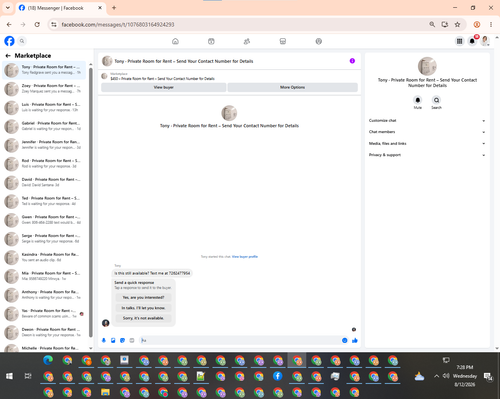Image resolution: width=500 pixels, height=399 pixels.
Task: Open the Video tab icon
Action: (211, 41)
